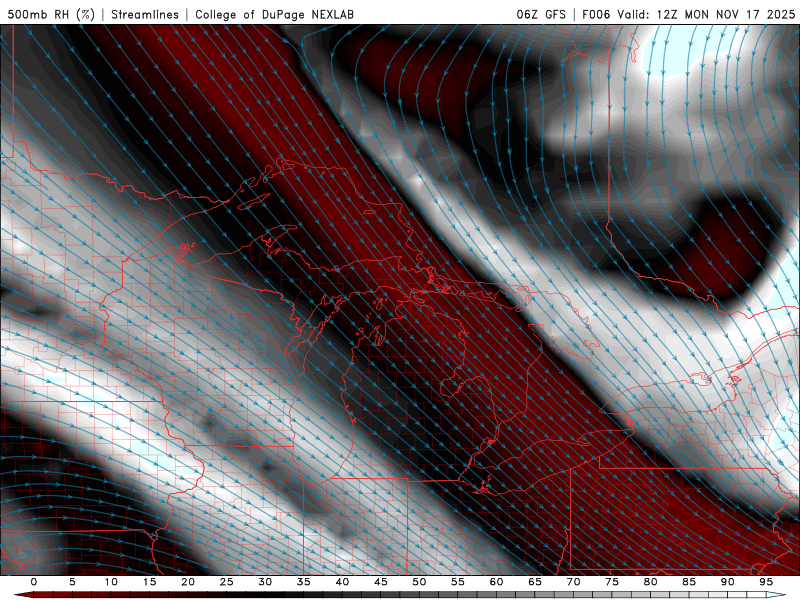Select the "50" legend value

[419, 582]
